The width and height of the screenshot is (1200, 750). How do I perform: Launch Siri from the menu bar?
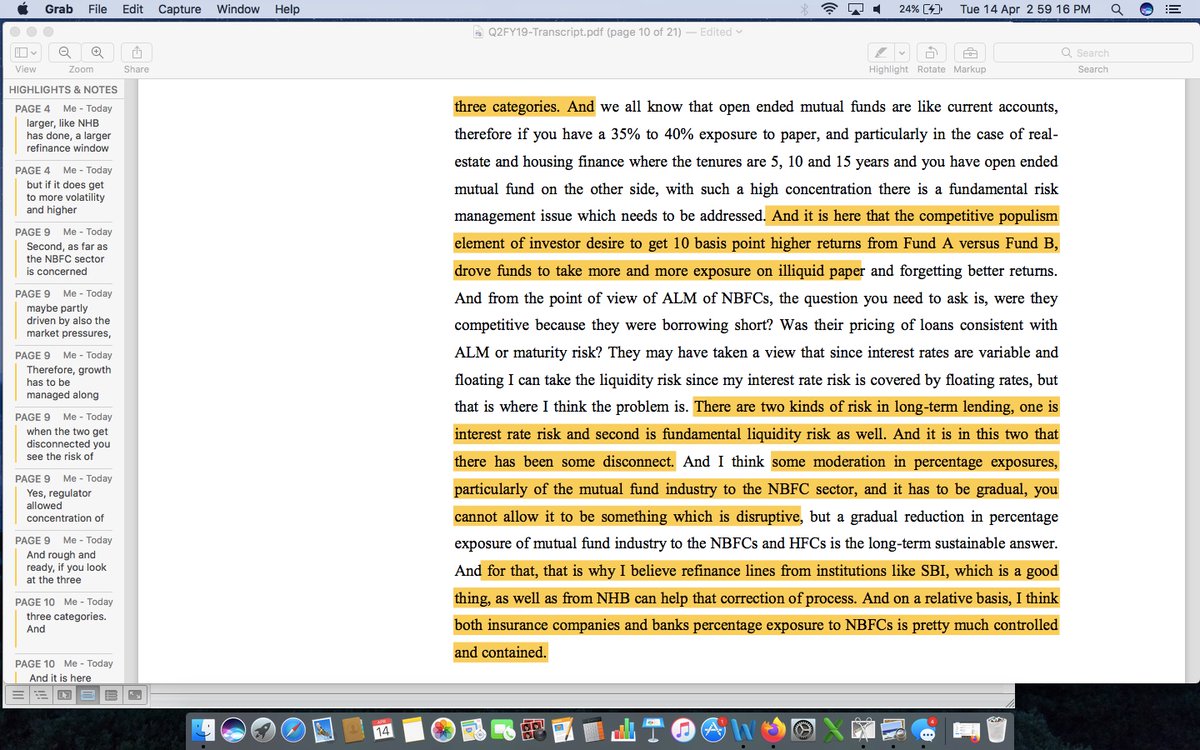pyautogui.click(x=1147, y=9)
